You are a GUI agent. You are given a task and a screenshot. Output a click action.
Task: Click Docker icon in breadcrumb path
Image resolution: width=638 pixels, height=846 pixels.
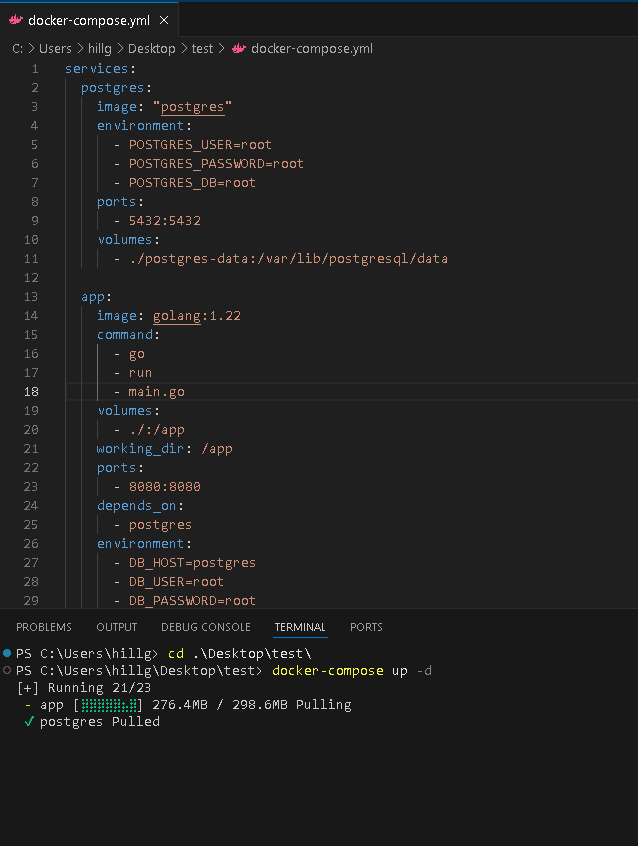[x=239, y=49]
